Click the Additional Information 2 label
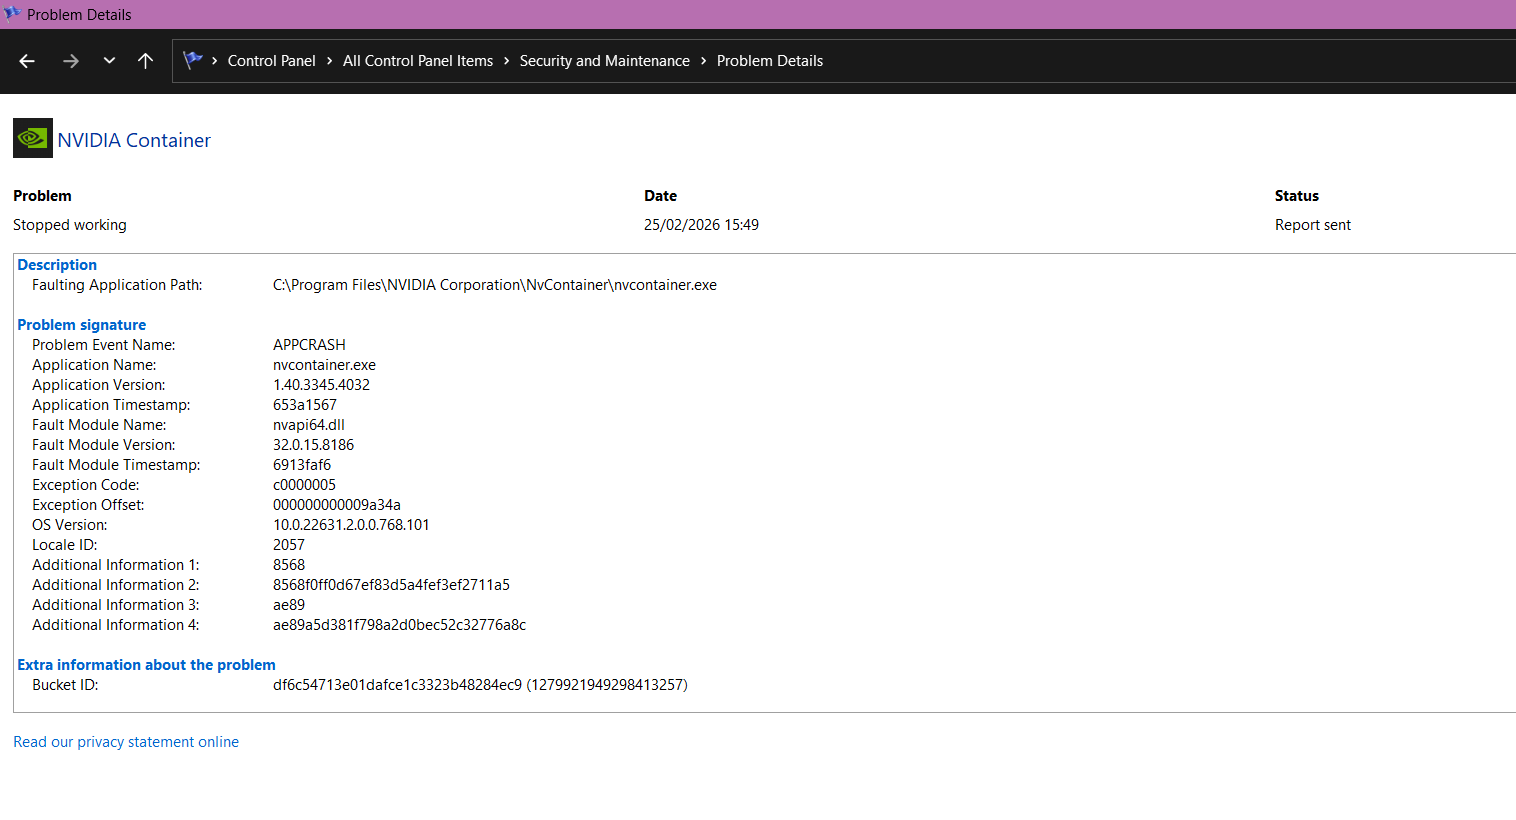 pos(116,585)
